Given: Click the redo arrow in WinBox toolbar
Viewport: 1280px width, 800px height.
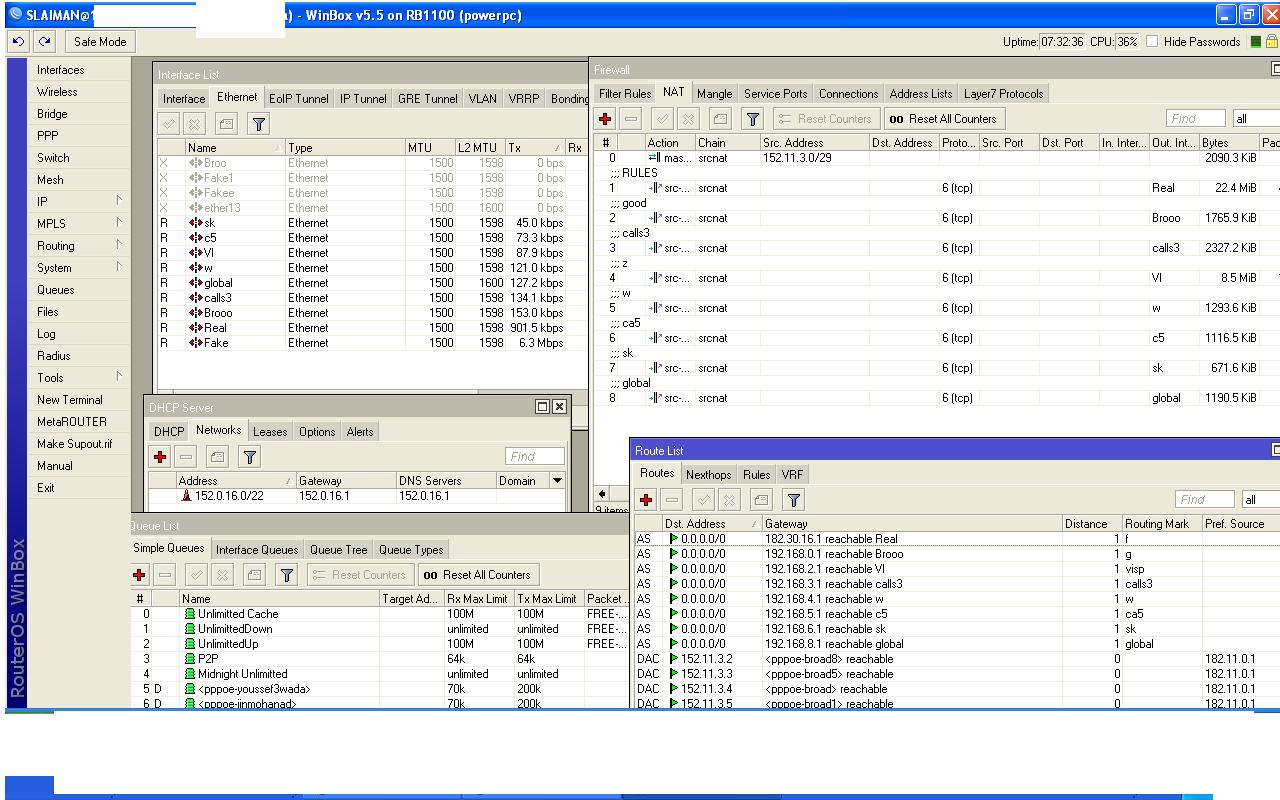Looking at the screenshot, I should [x=44, y=42].
